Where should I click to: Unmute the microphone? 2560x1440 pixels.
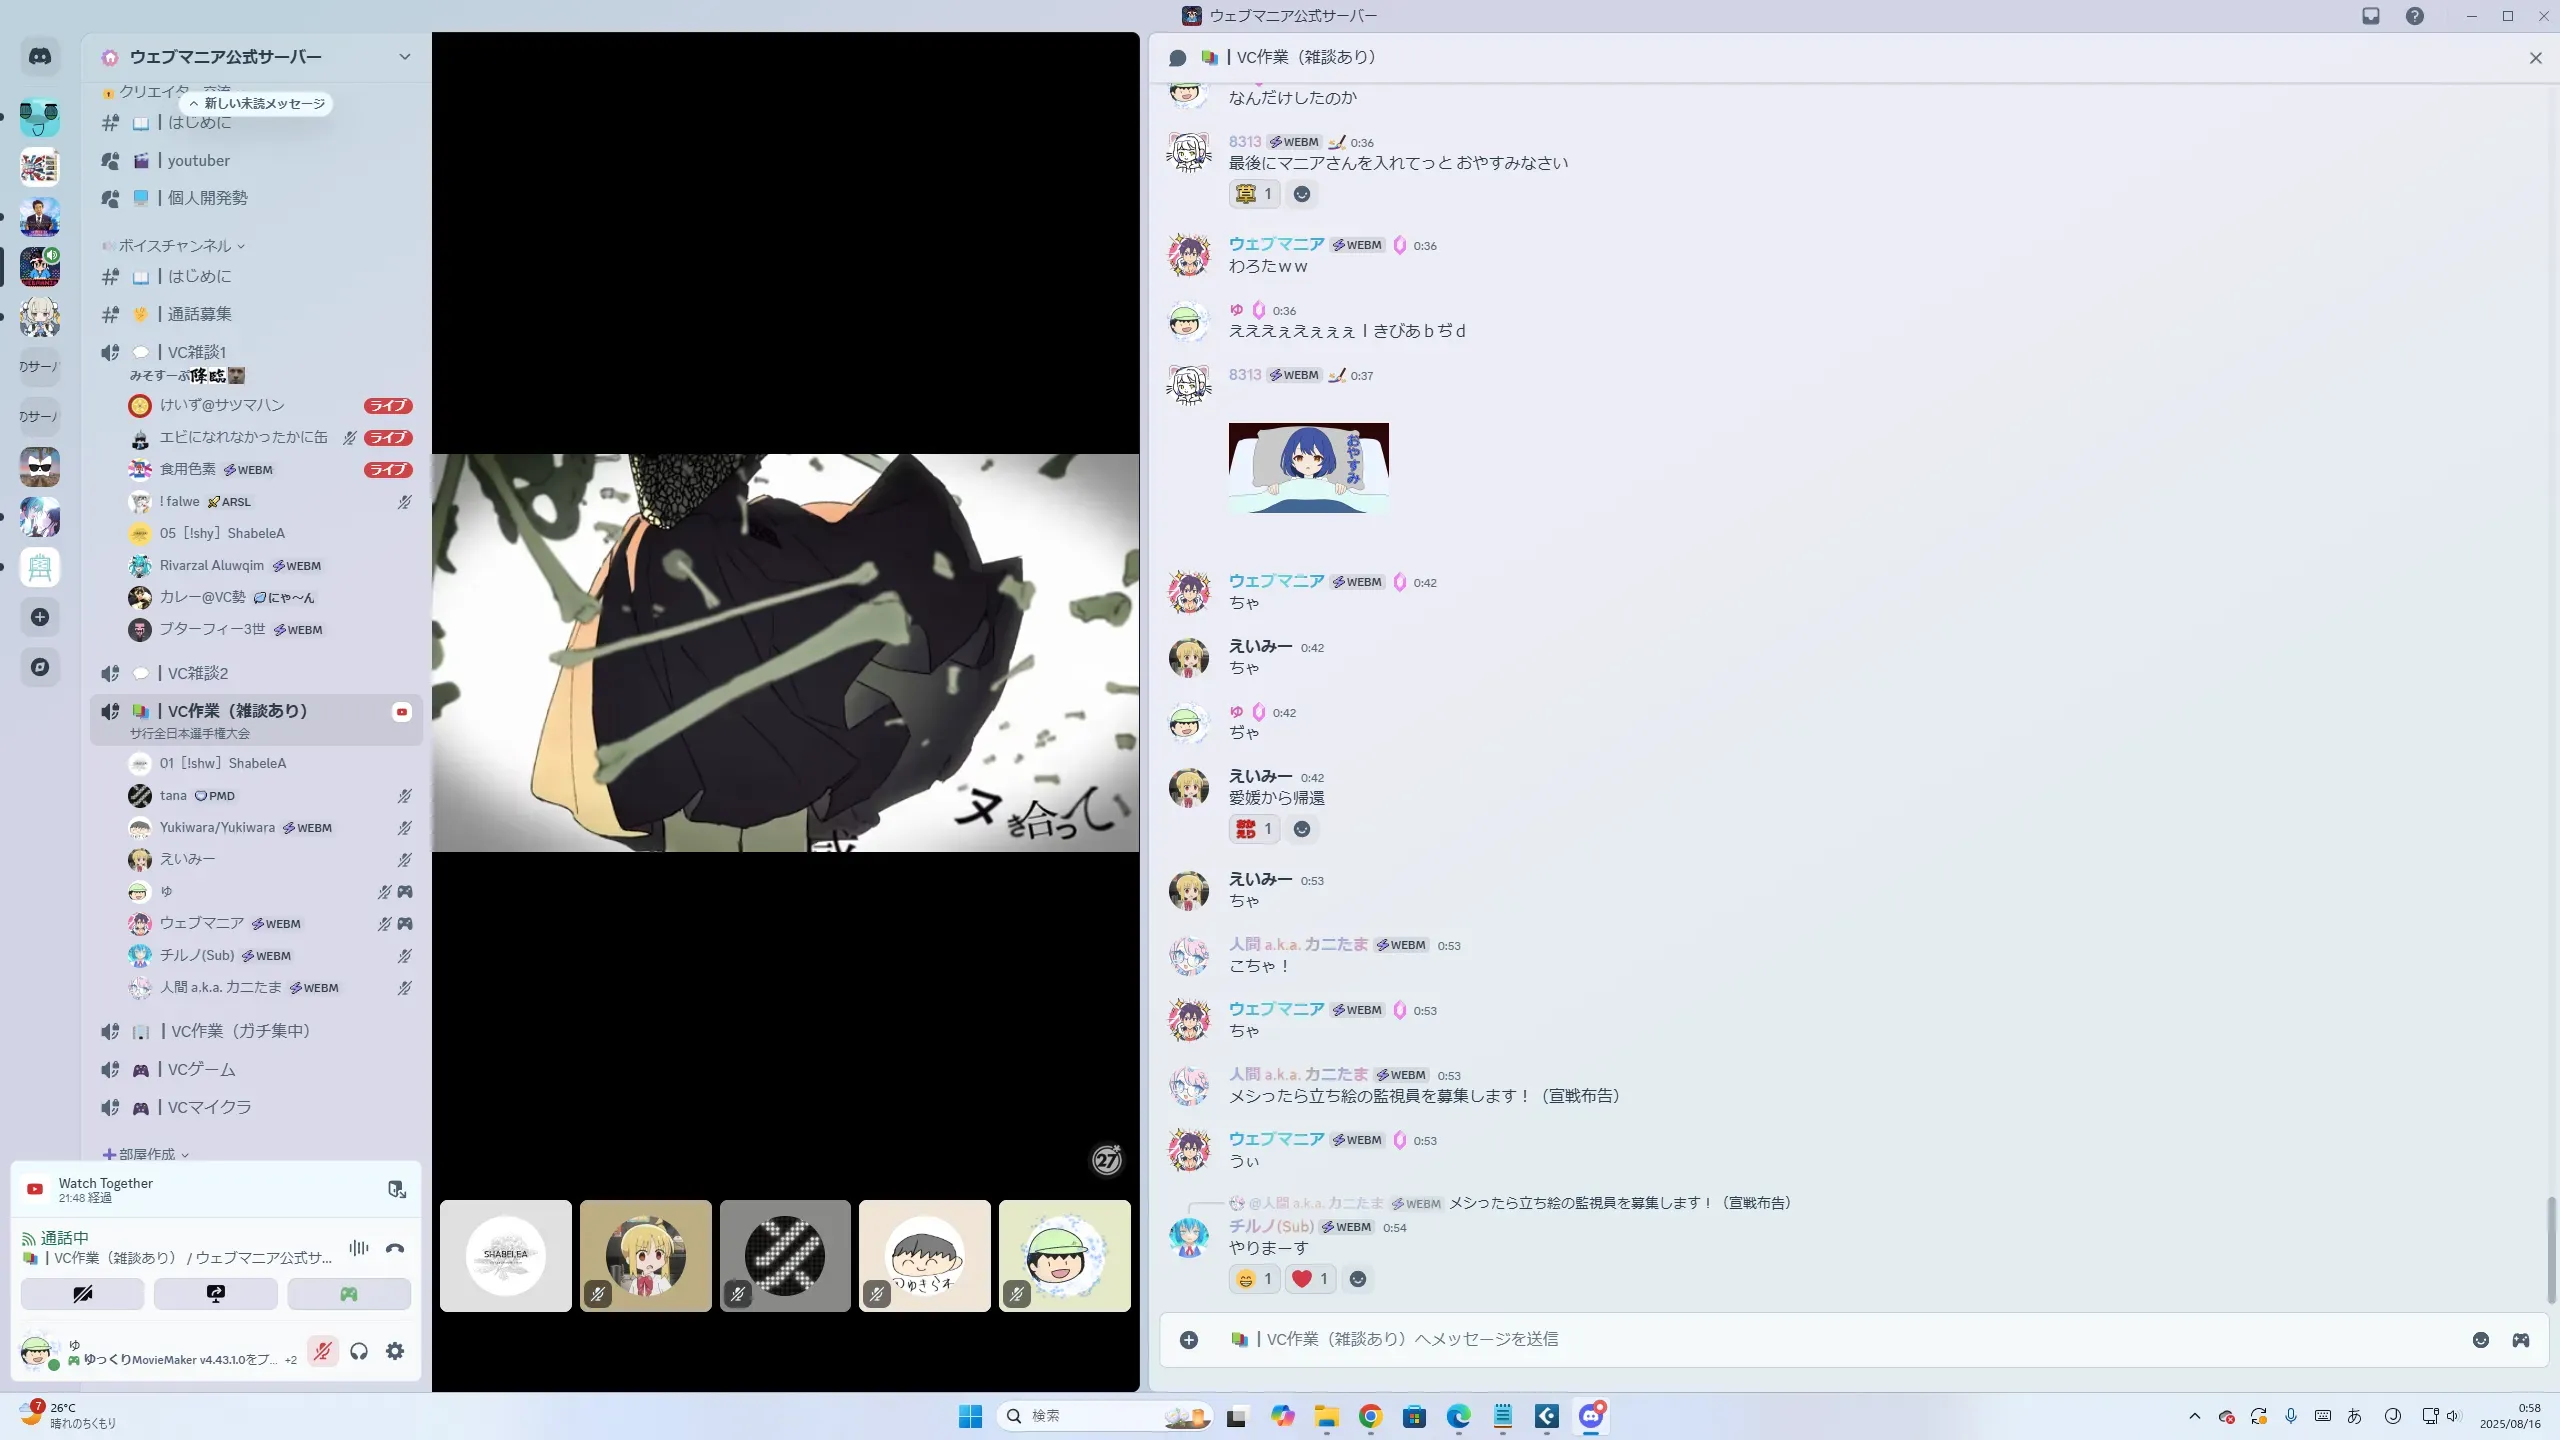pos(322,1351)
